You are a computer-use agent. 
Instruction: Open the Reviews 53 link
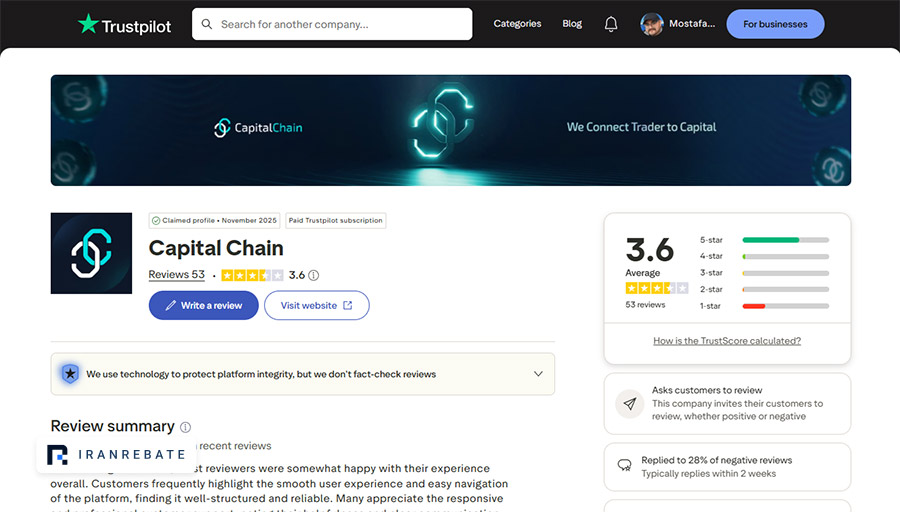coord(176,274)
